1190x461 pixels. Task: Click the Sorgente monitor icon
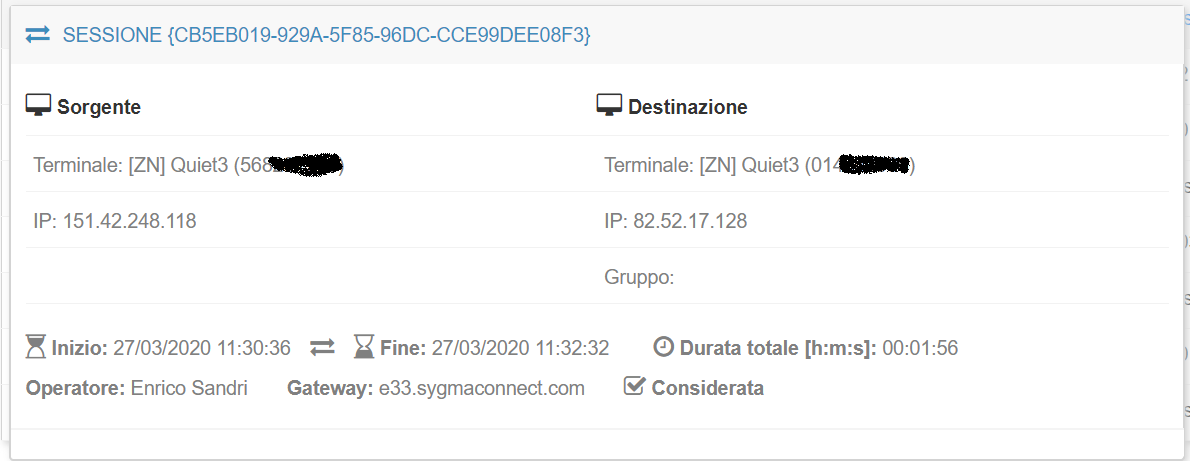38,106
